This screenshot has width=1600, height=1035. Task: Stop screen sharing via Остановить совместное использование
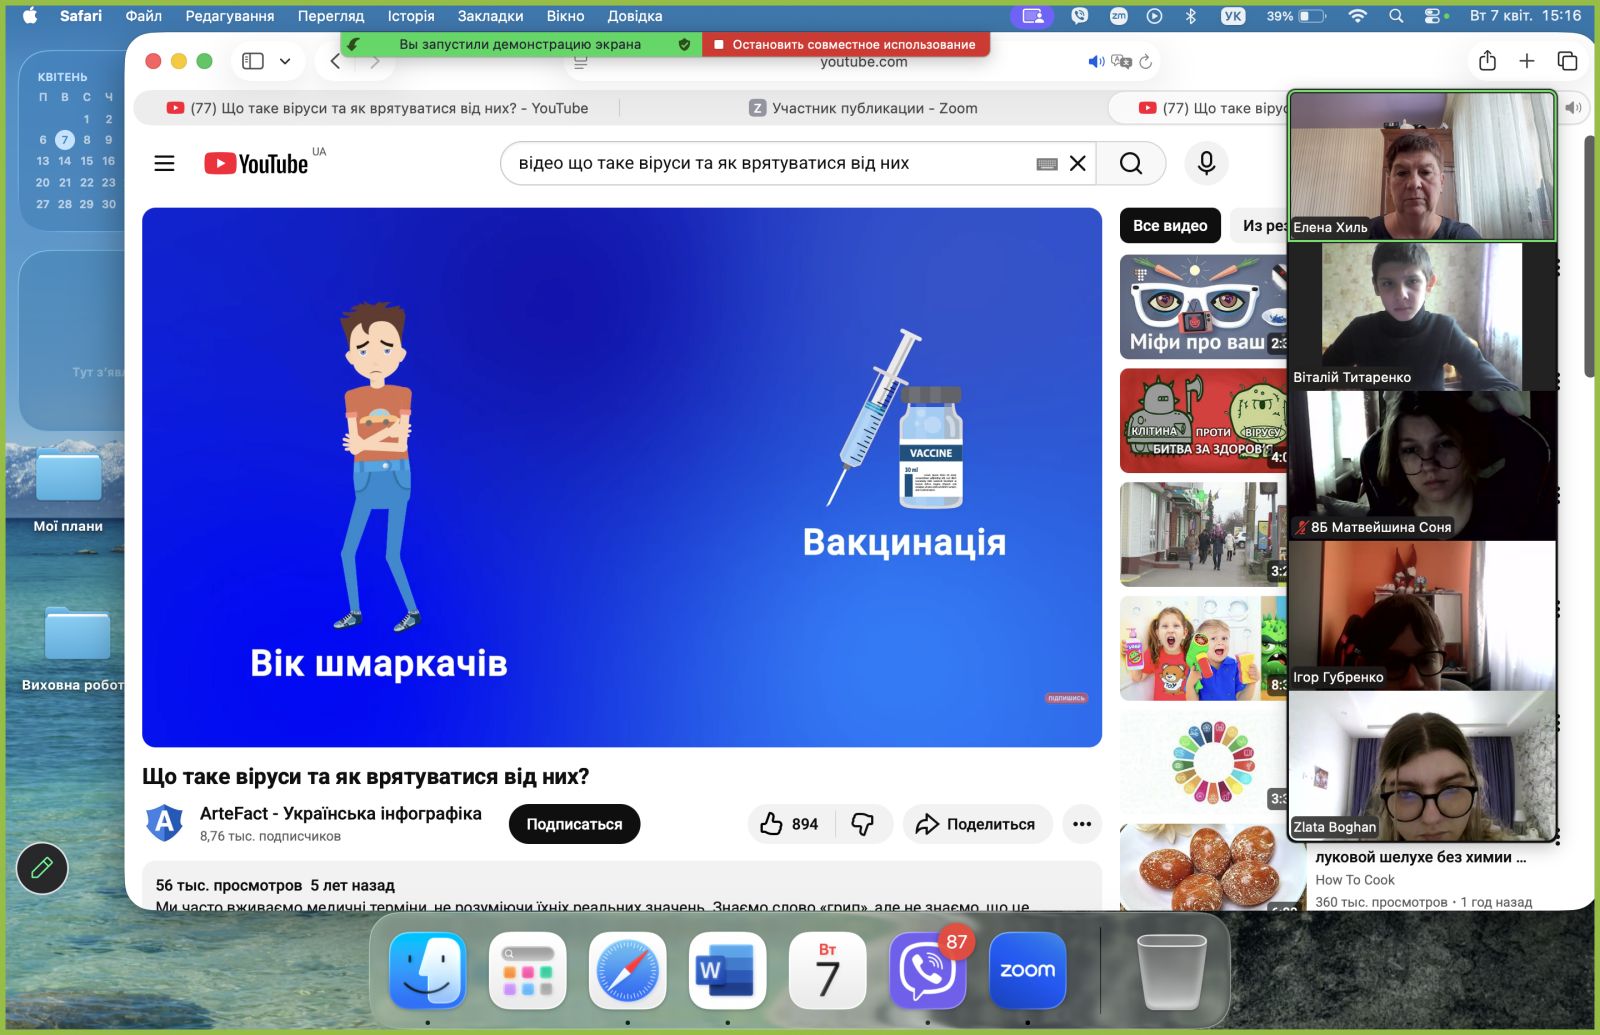[845, 44]
